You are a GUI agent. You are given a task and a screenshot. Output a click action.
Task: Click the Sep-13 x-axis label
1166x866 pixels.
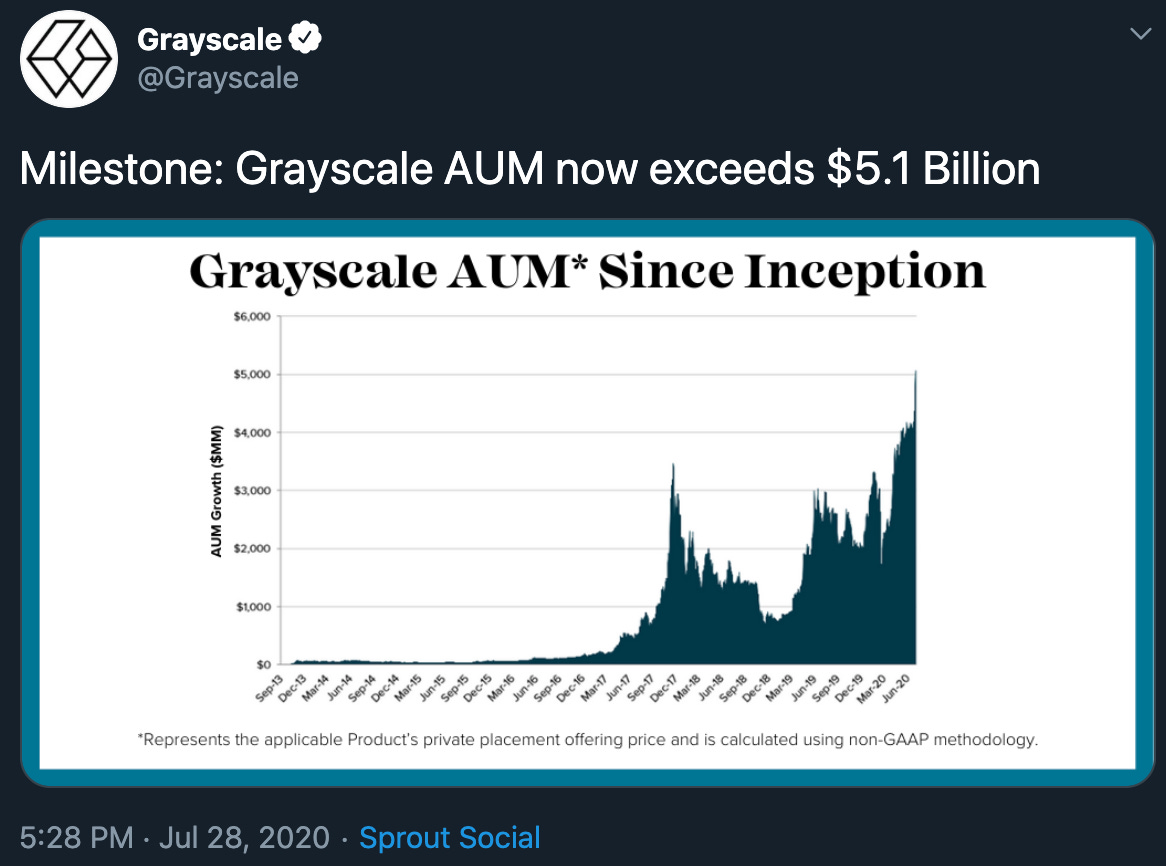269,689
